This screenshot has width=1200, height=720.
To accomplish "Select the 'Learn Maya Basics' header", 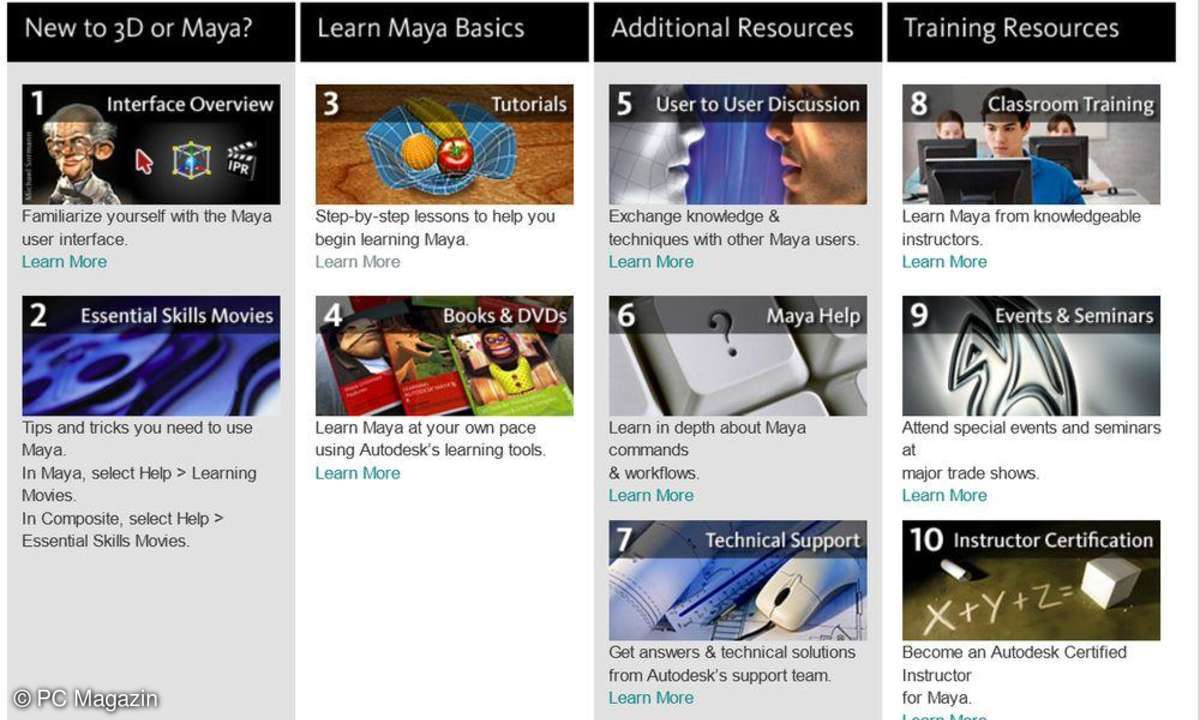I will coord(444,31).
